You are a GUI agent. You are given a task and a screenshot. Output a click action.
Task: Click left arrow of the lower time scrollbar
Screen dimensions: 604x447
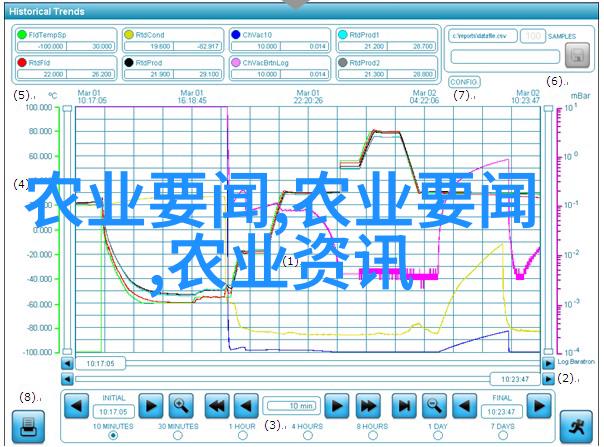coord(67,379)
